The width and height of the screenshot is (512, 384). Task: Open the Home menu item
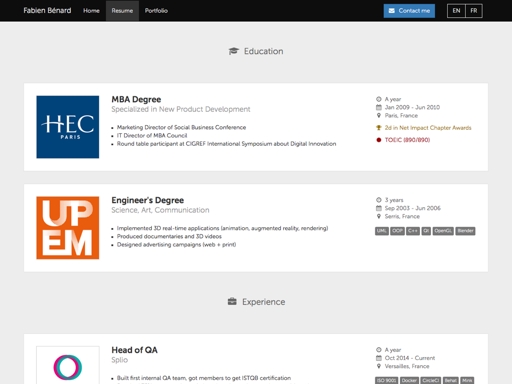(x=91, y=11)
